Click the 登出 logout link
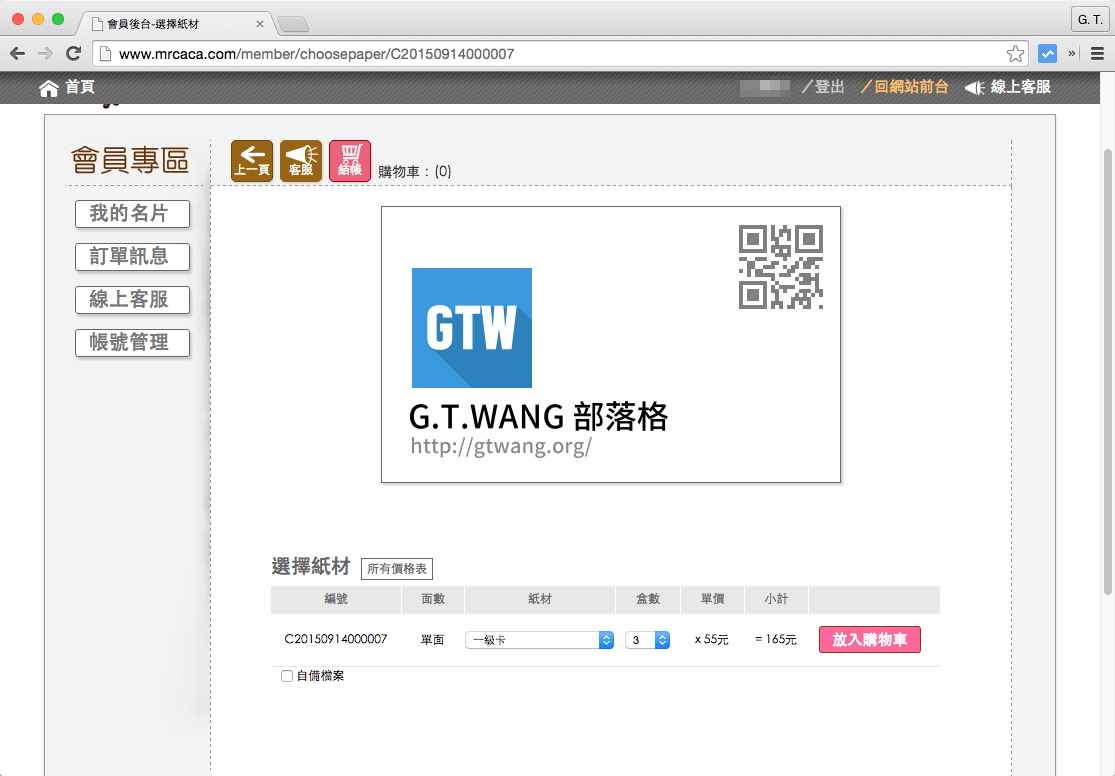This screenshot has height=776, width=1115. [x=829, y=88]
